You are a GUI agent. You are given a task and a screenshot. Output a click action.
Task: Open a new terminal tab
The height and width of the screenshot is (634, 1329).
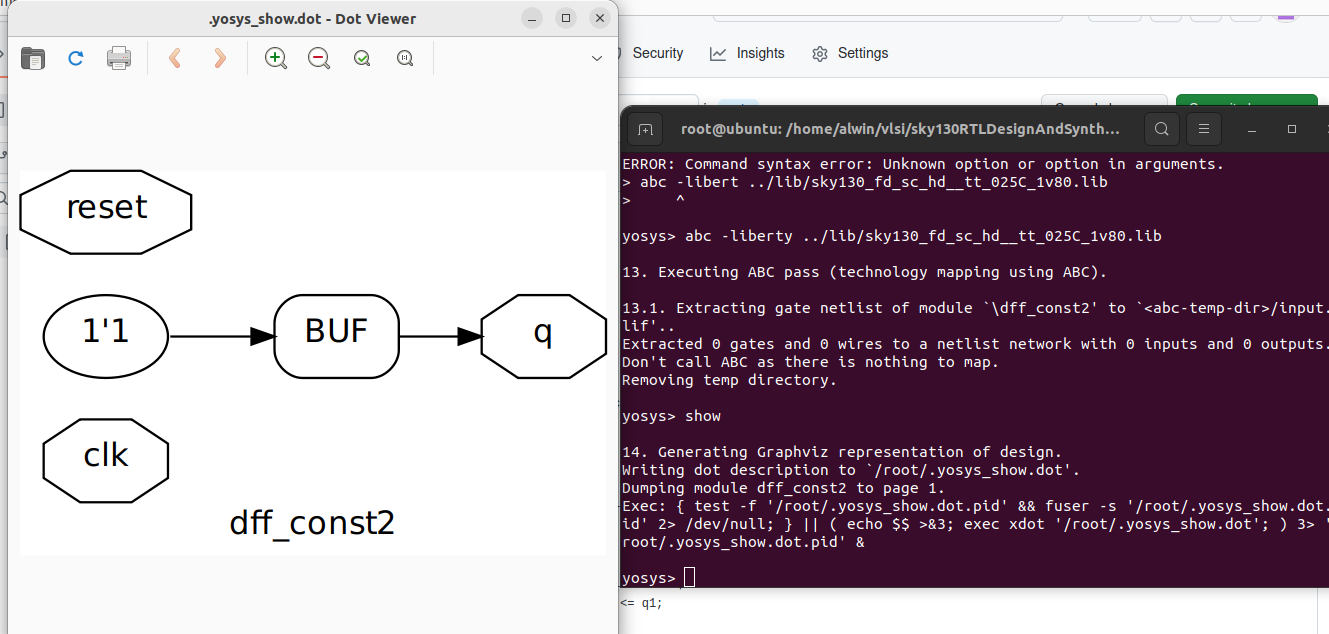[x=645, y=128]
